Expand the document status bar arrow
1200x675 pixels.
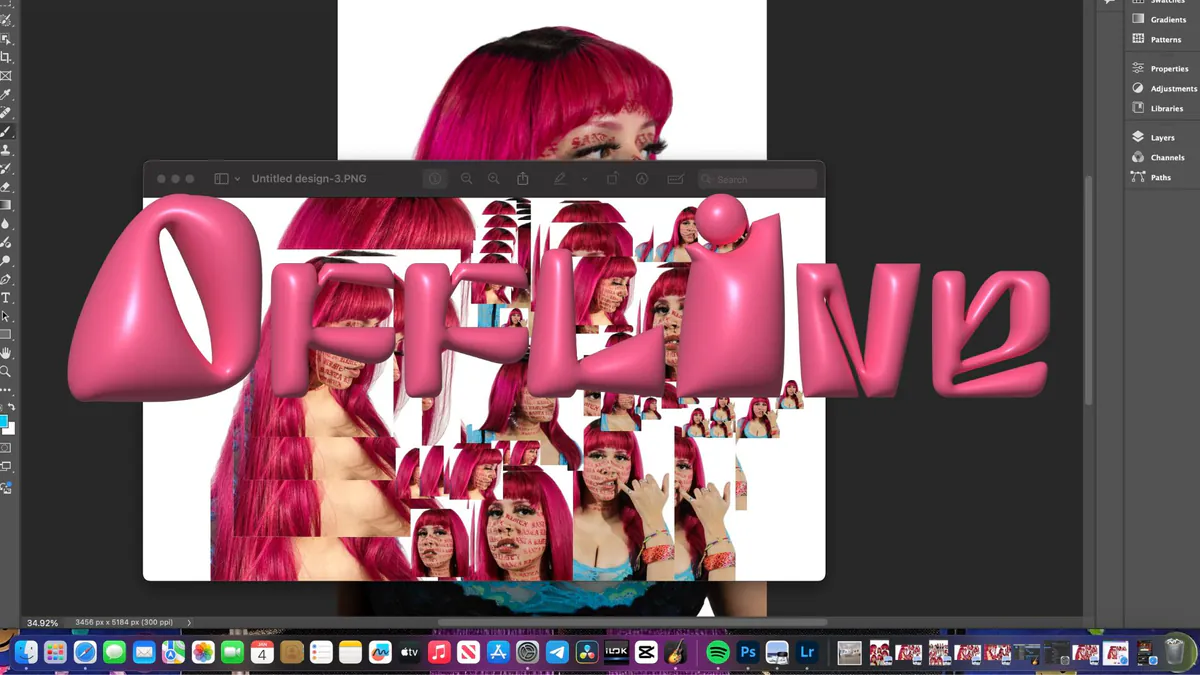point(189,622)
